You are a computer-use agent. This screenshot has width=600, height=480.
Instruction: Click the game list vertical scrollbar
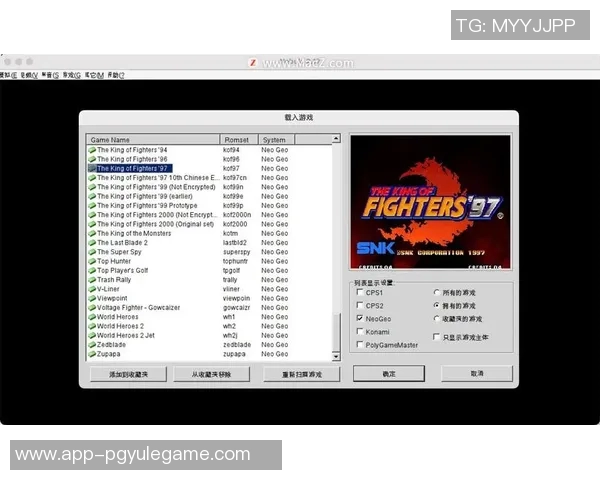[335, 250]
